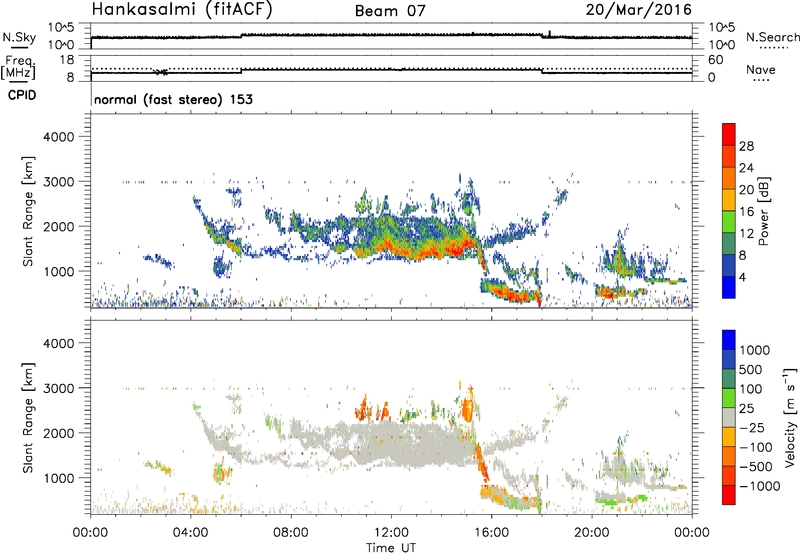
Task: Click the "-100" velocity colorbar value
Action: 756,447
